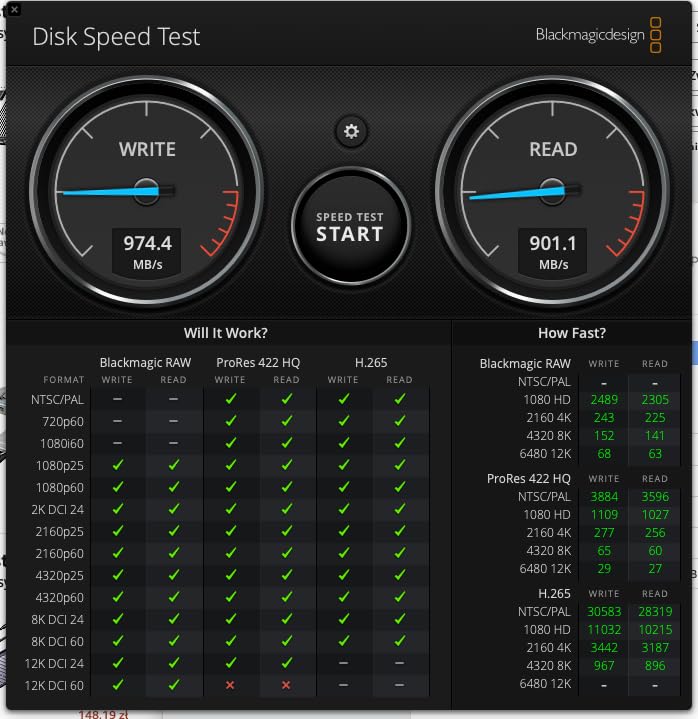Click the H.265 column header in Will It Work
Viewport: 698px width, 719px height.
pos(371,363)
